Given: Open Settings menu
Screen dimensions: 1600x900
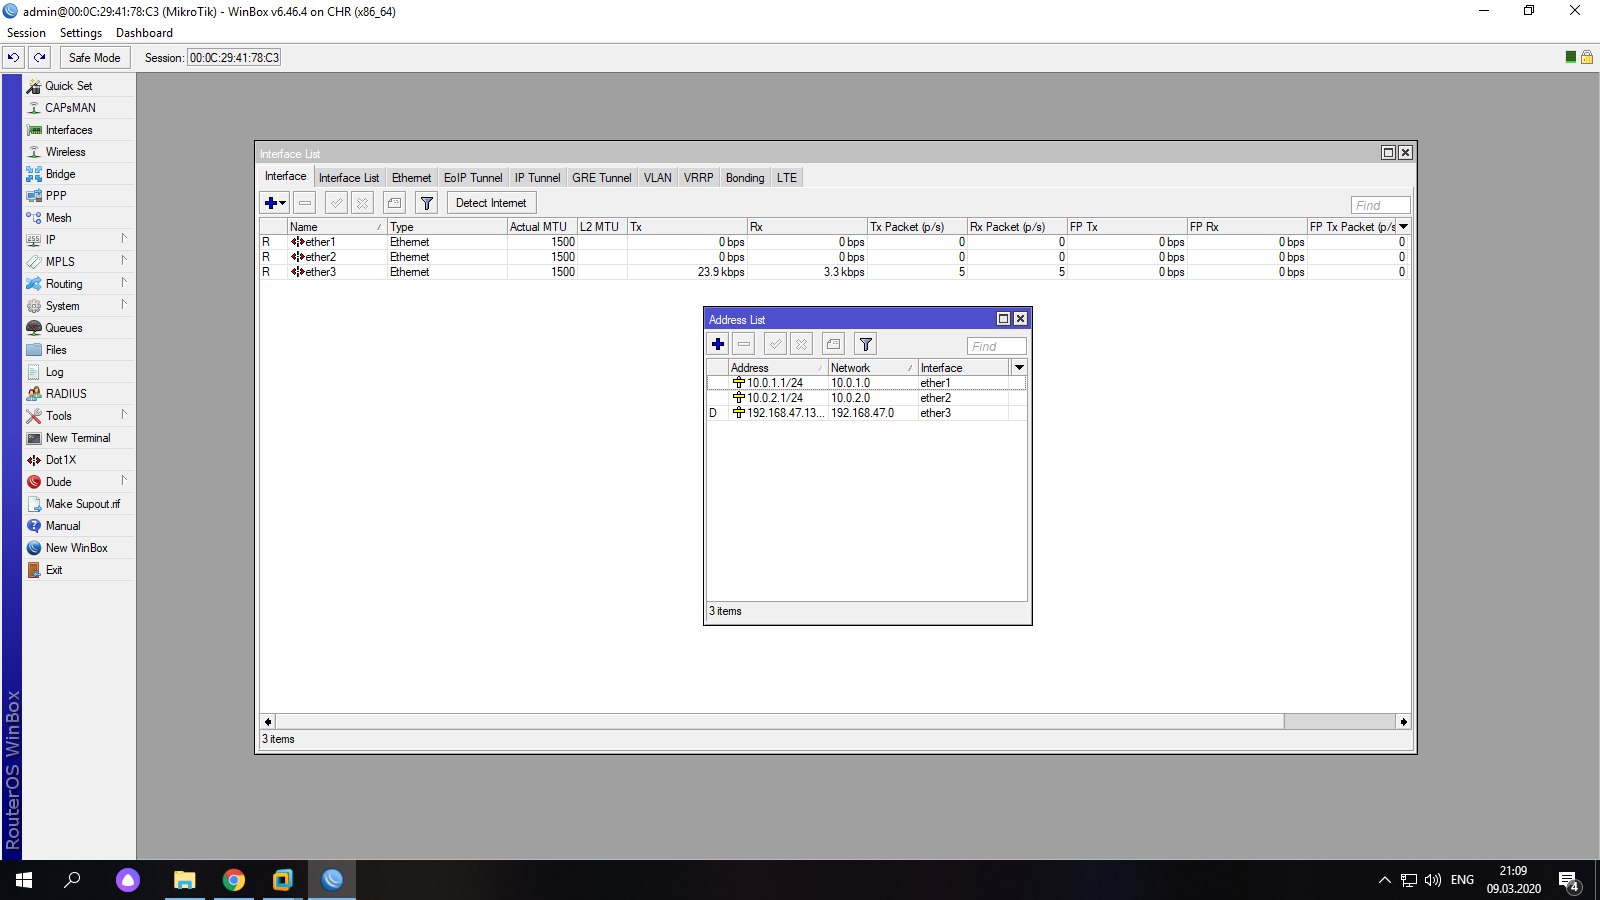Looking at the screenshot, I should click(x=81, y=33).
